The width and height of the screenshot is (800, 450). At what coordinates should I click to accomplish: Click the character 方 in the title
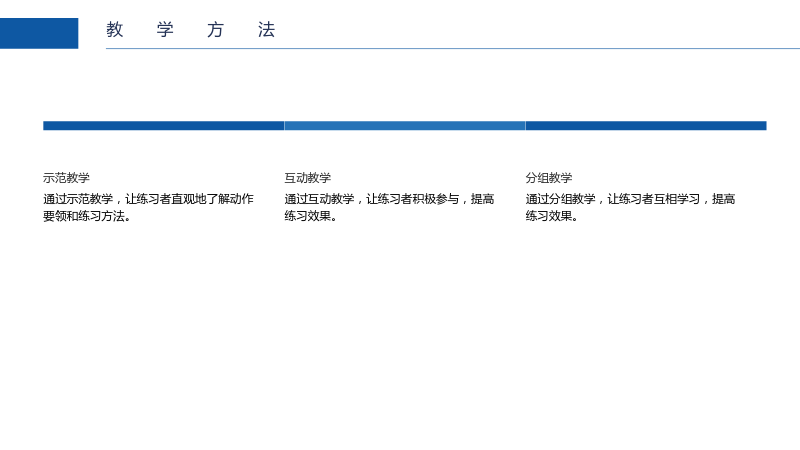[x=216, y=30]
